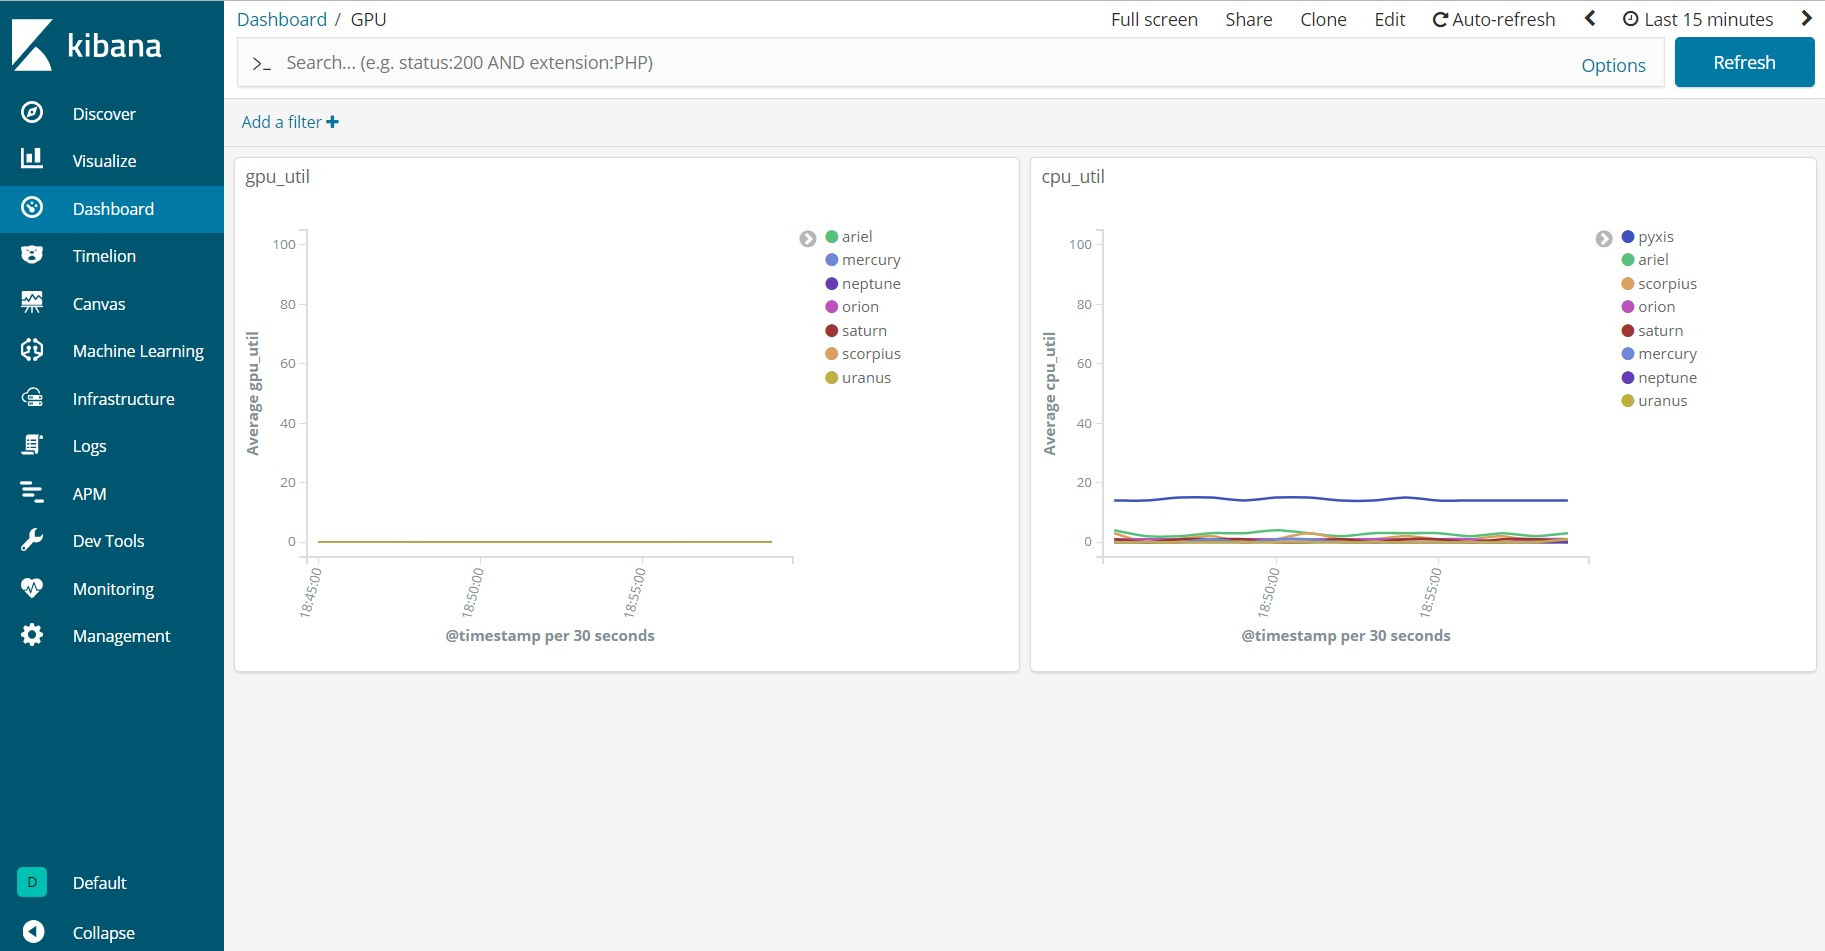Click the Machine Learning icon

tap(32, 350)
